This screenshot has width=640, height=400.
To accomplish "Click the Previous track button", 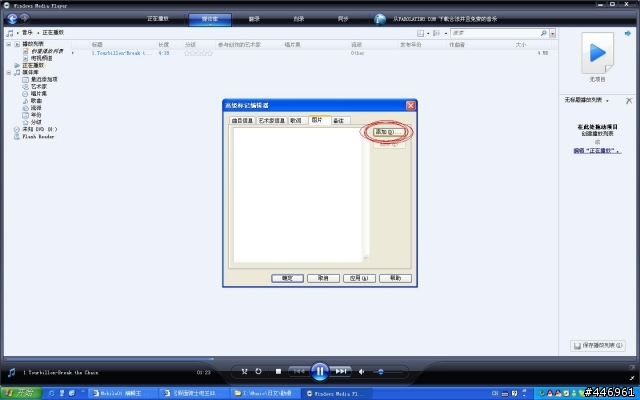I will point(299,371).
